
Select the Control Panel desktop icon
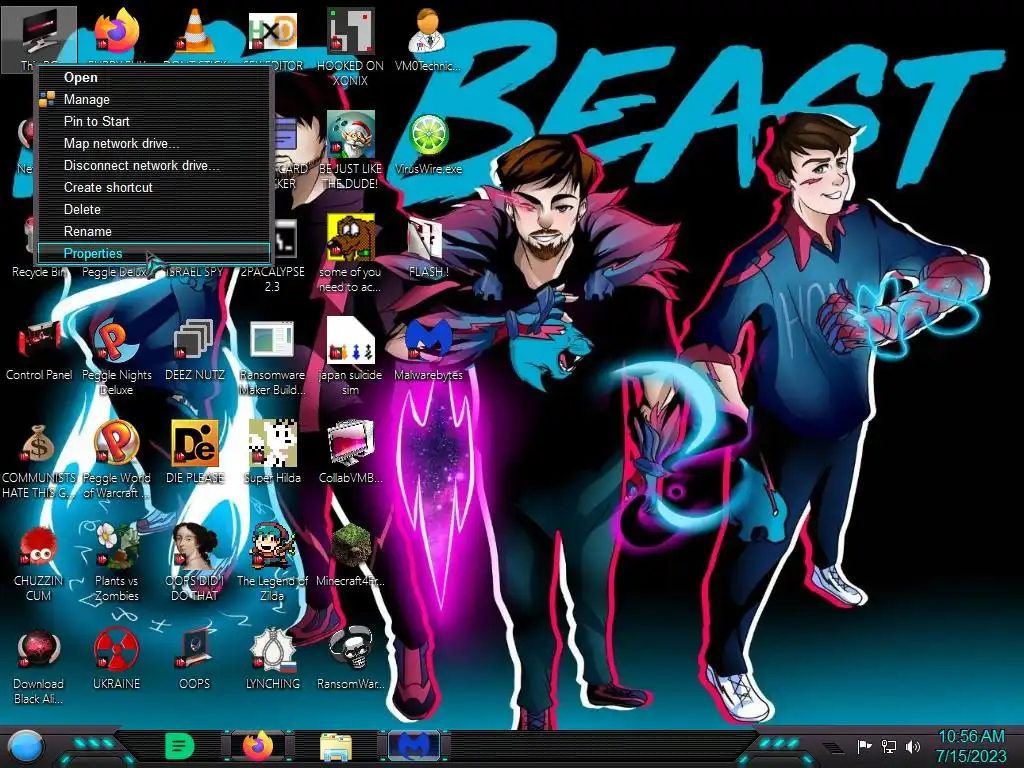pyautogui.click(x=39, y=341)
